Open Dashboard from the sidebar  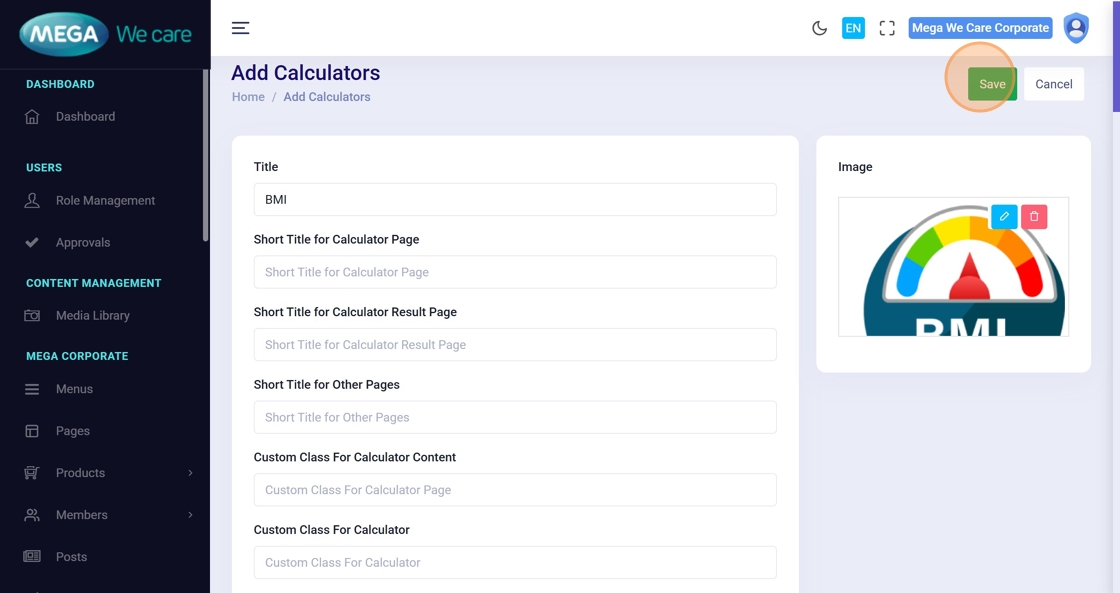85,117
